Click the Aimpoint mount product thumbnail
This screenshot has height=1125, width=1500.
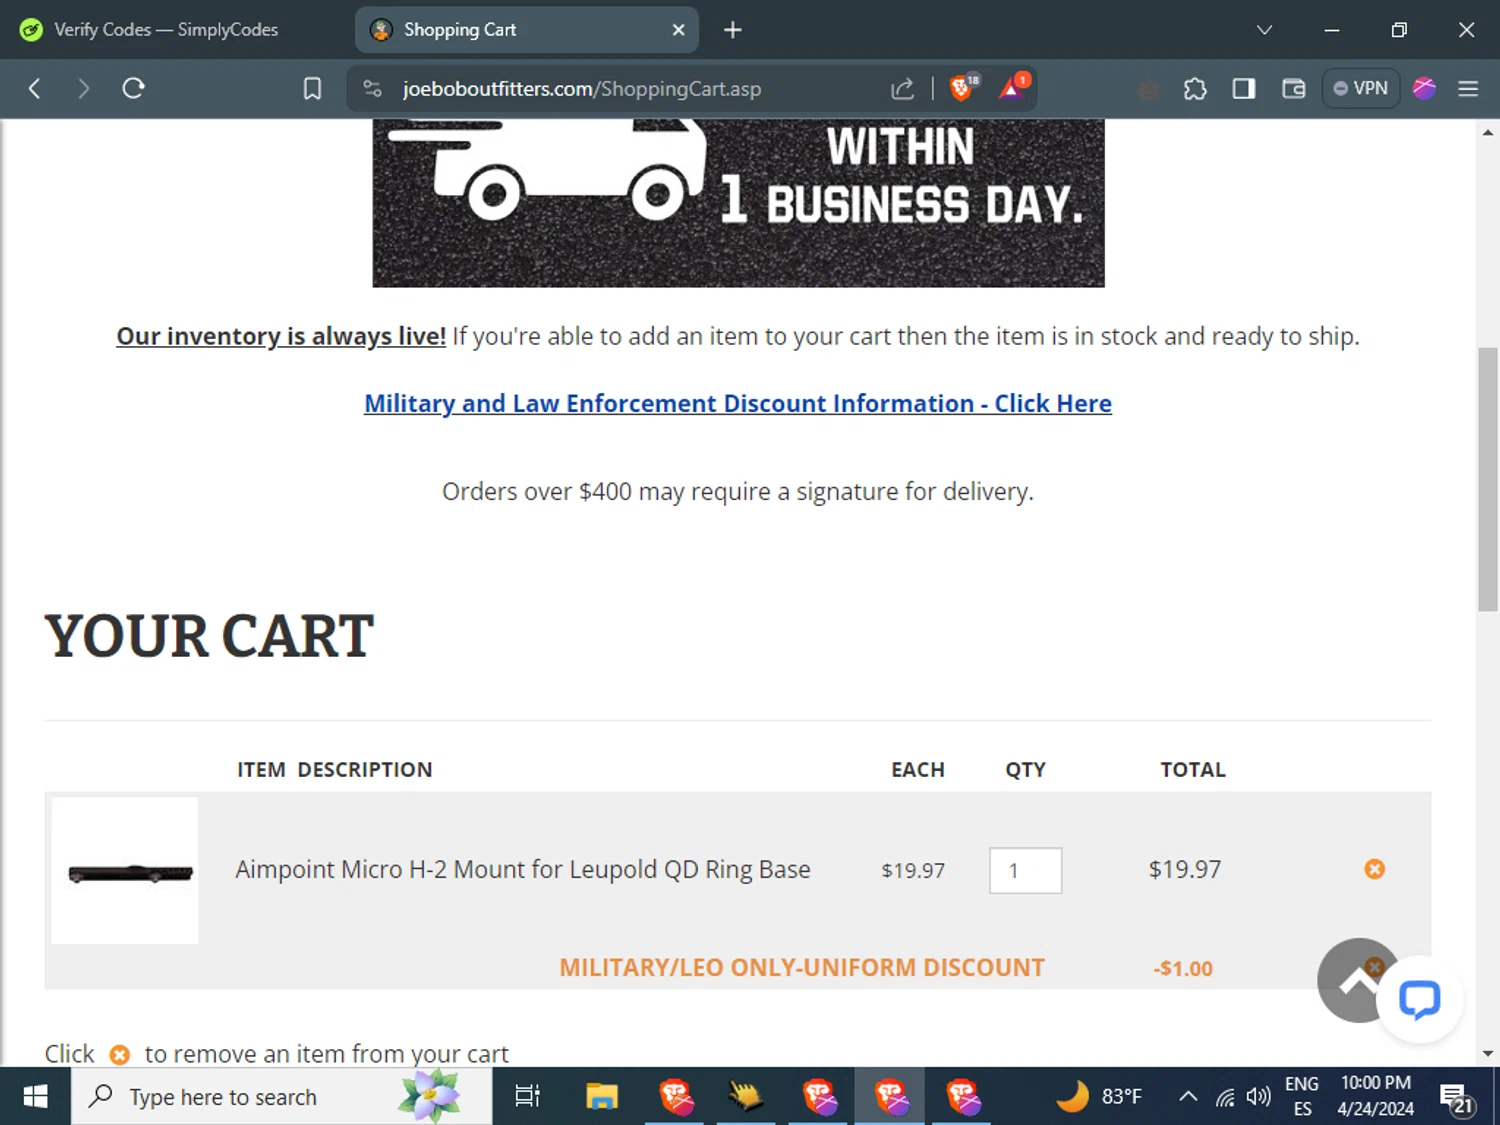[x=125, y=871]
